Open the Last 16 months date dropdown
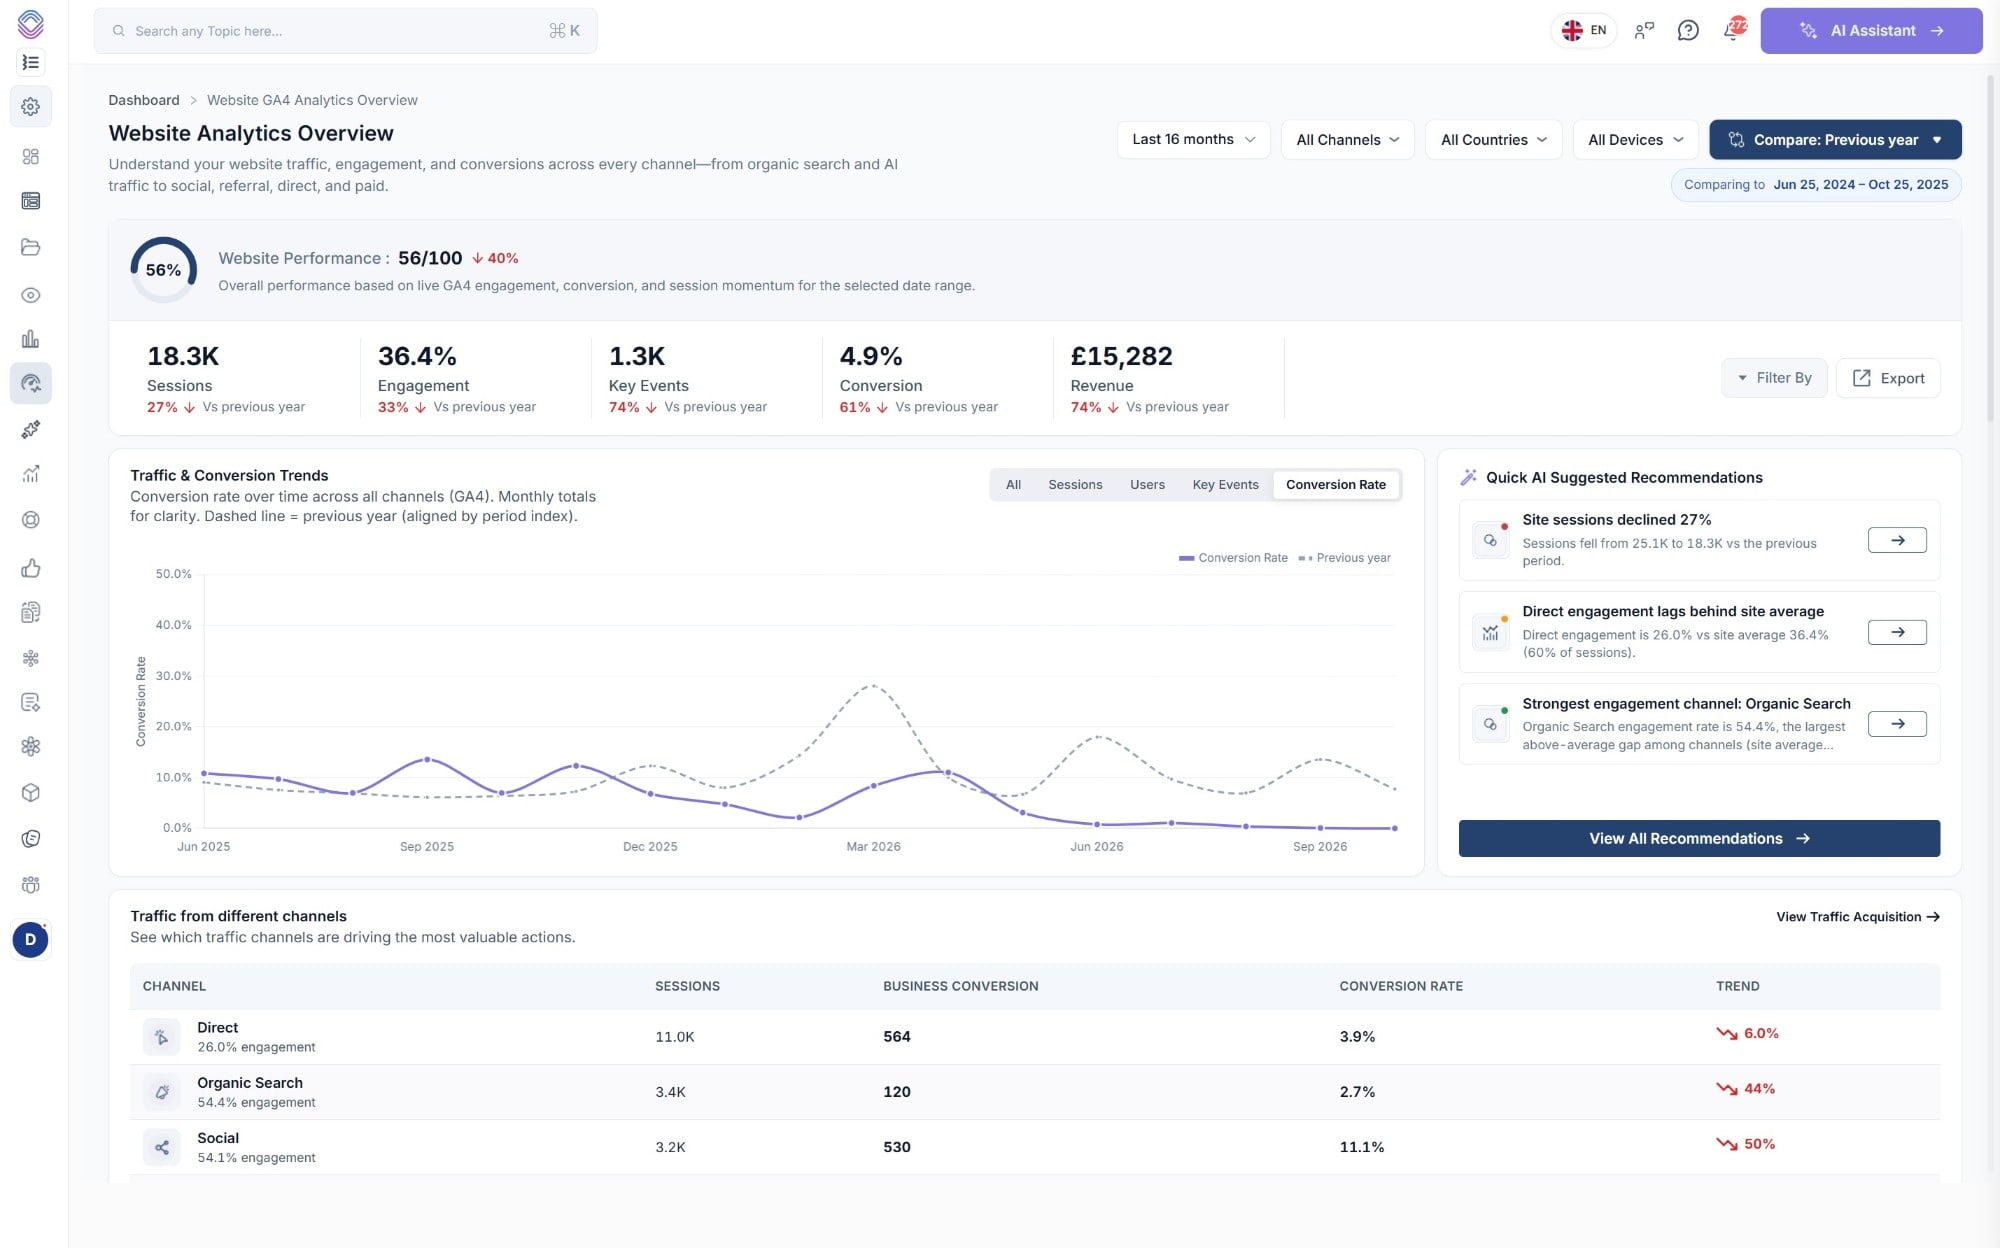This screenshot has height=1248, width=2000. pos(1193,140)
